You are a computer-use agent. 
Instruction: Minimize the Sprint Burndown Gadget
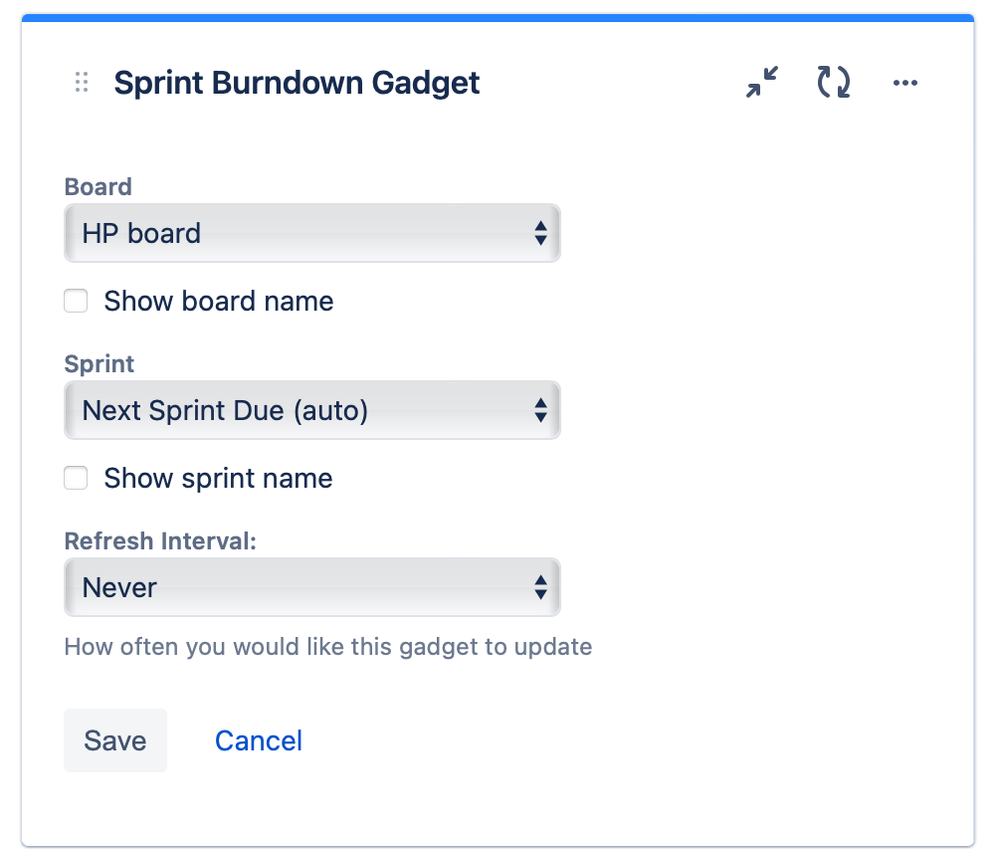pyautogui.click(x=762, y=82)
